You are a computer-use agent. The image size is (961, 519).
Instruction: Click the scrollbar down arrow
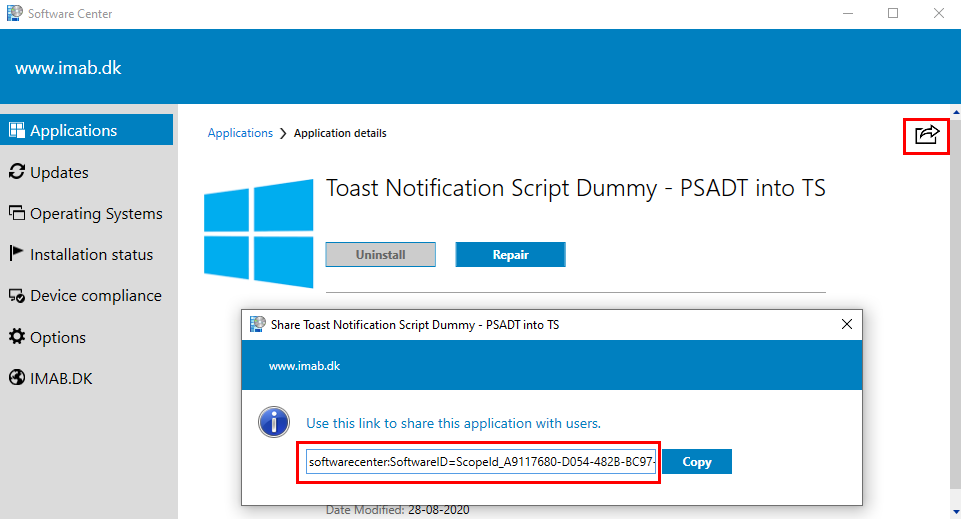click(956, 512)
